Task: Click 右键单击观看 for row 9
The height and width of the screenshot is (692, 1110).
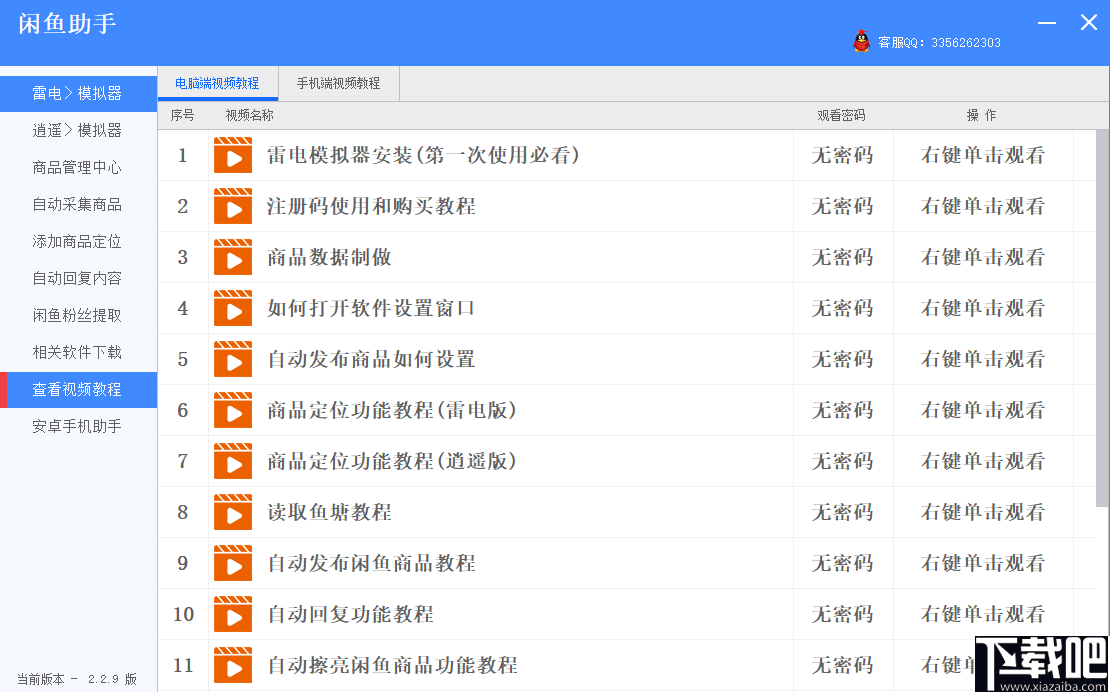Action: (983, 563)
